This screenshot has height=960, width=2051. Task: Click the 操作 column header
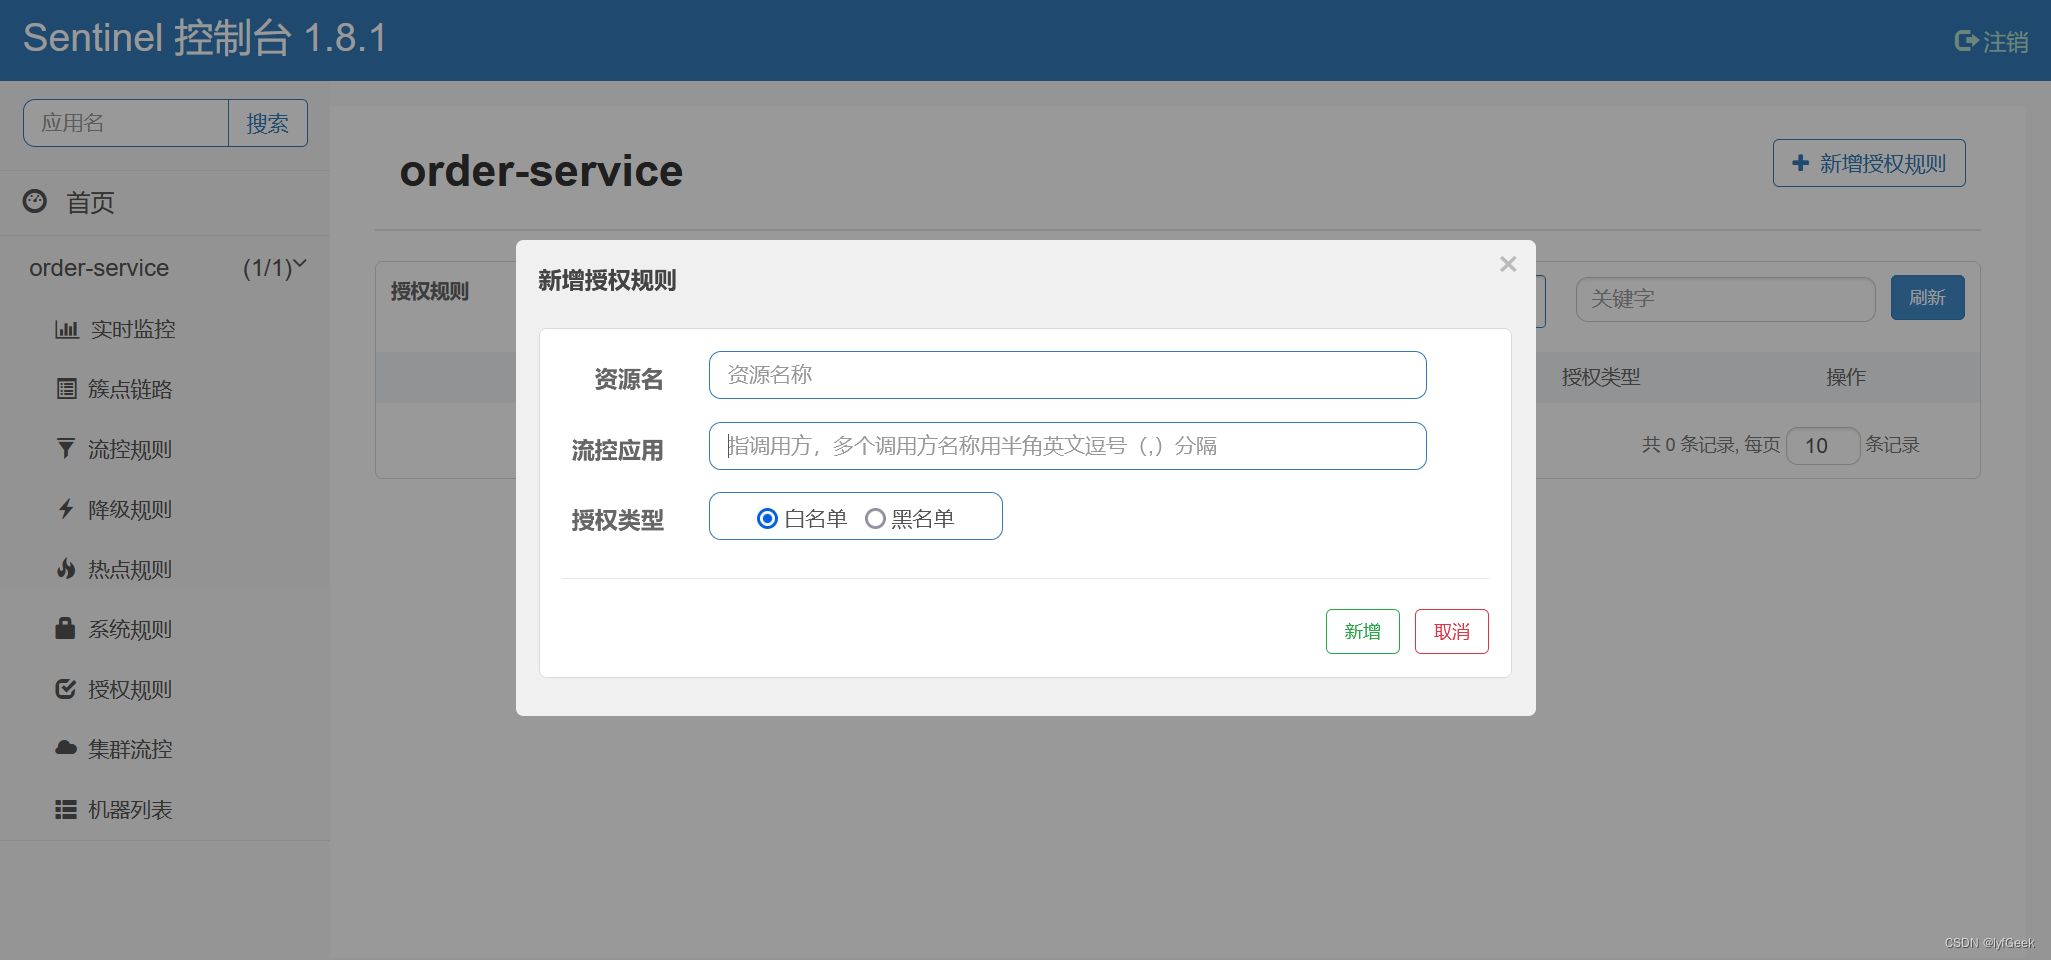[x=1846, y=377]
